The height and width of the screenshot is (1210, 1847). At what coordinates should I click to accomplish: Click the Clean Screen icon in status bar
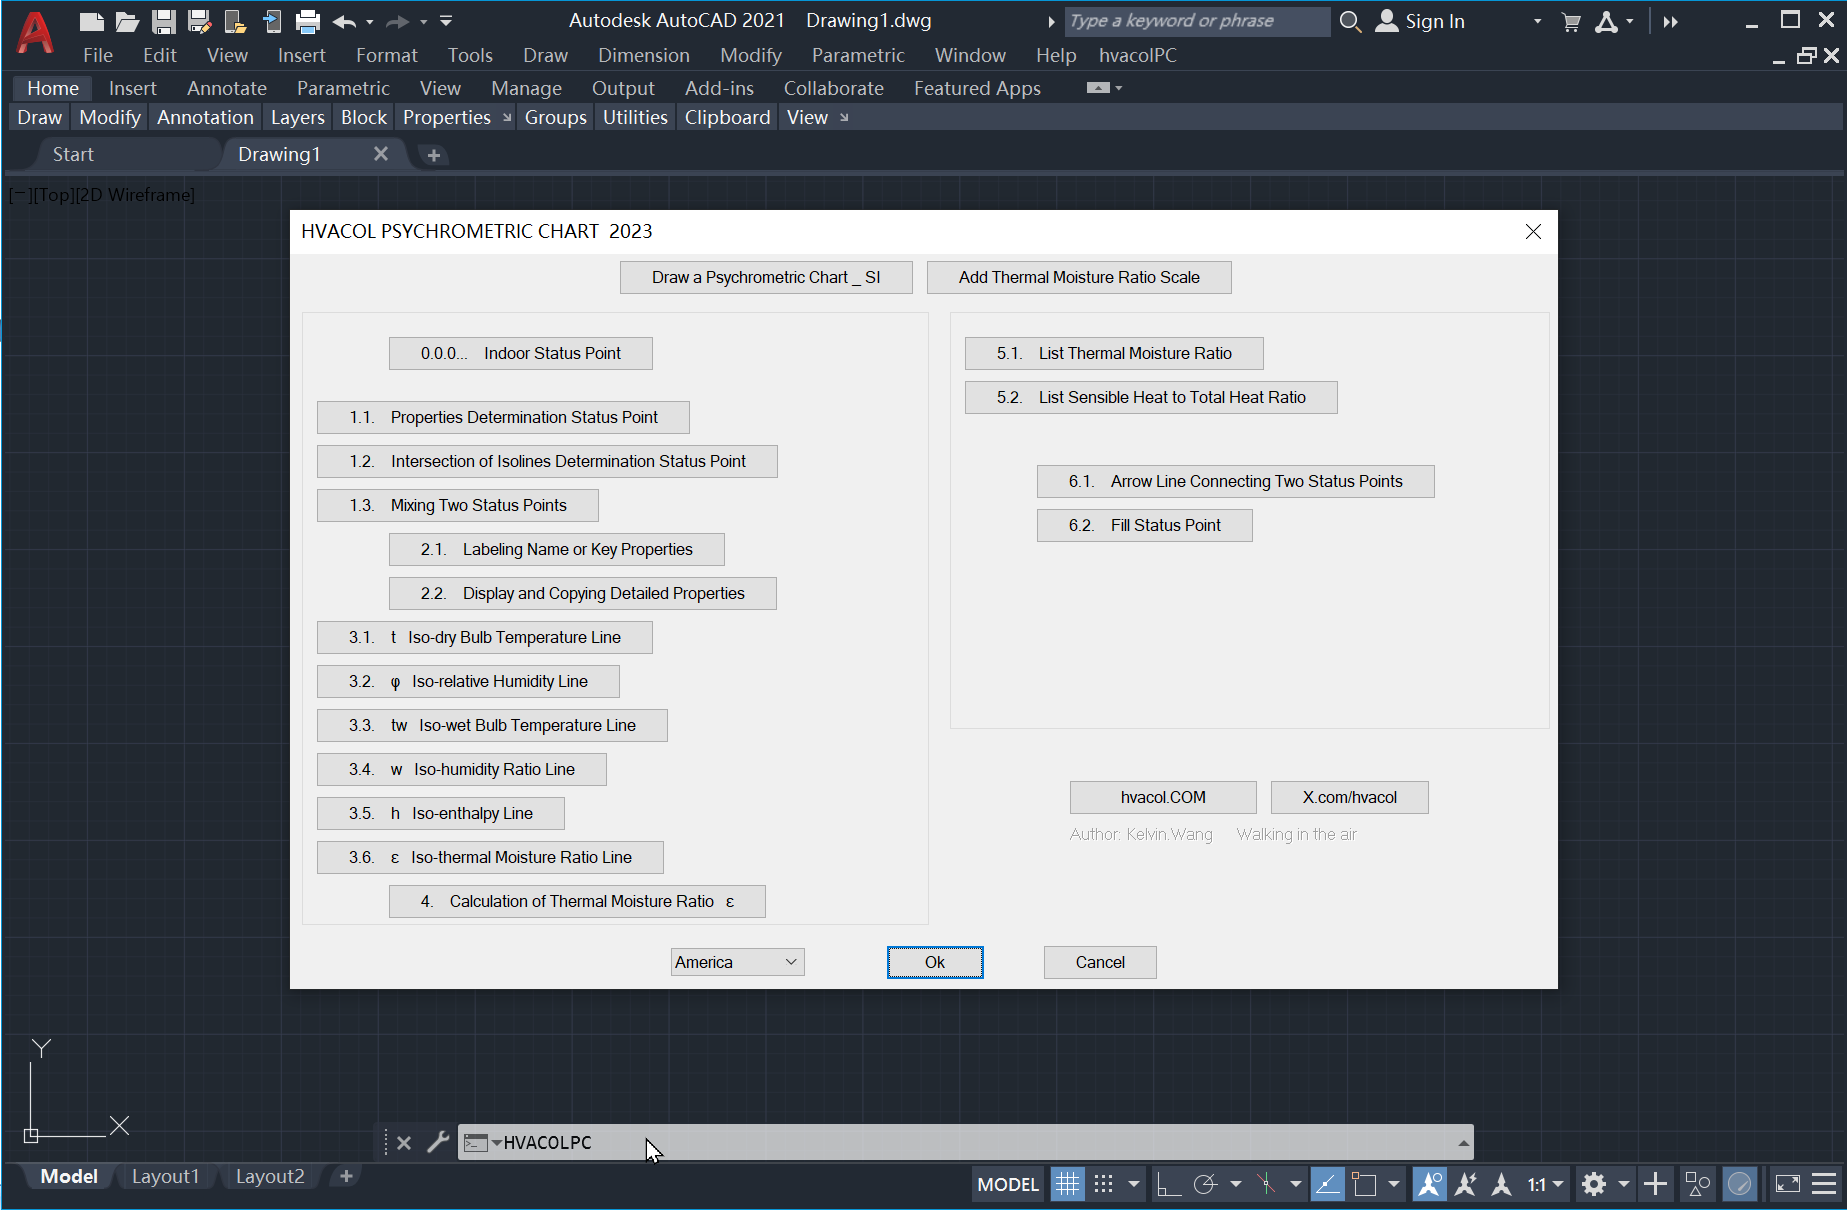coord(1787,1185)
